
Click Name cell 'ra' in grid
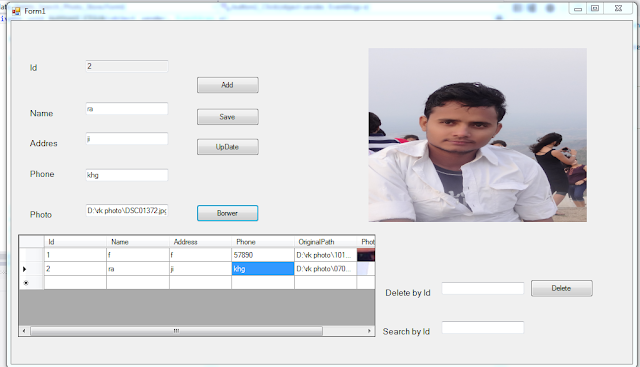138,269
